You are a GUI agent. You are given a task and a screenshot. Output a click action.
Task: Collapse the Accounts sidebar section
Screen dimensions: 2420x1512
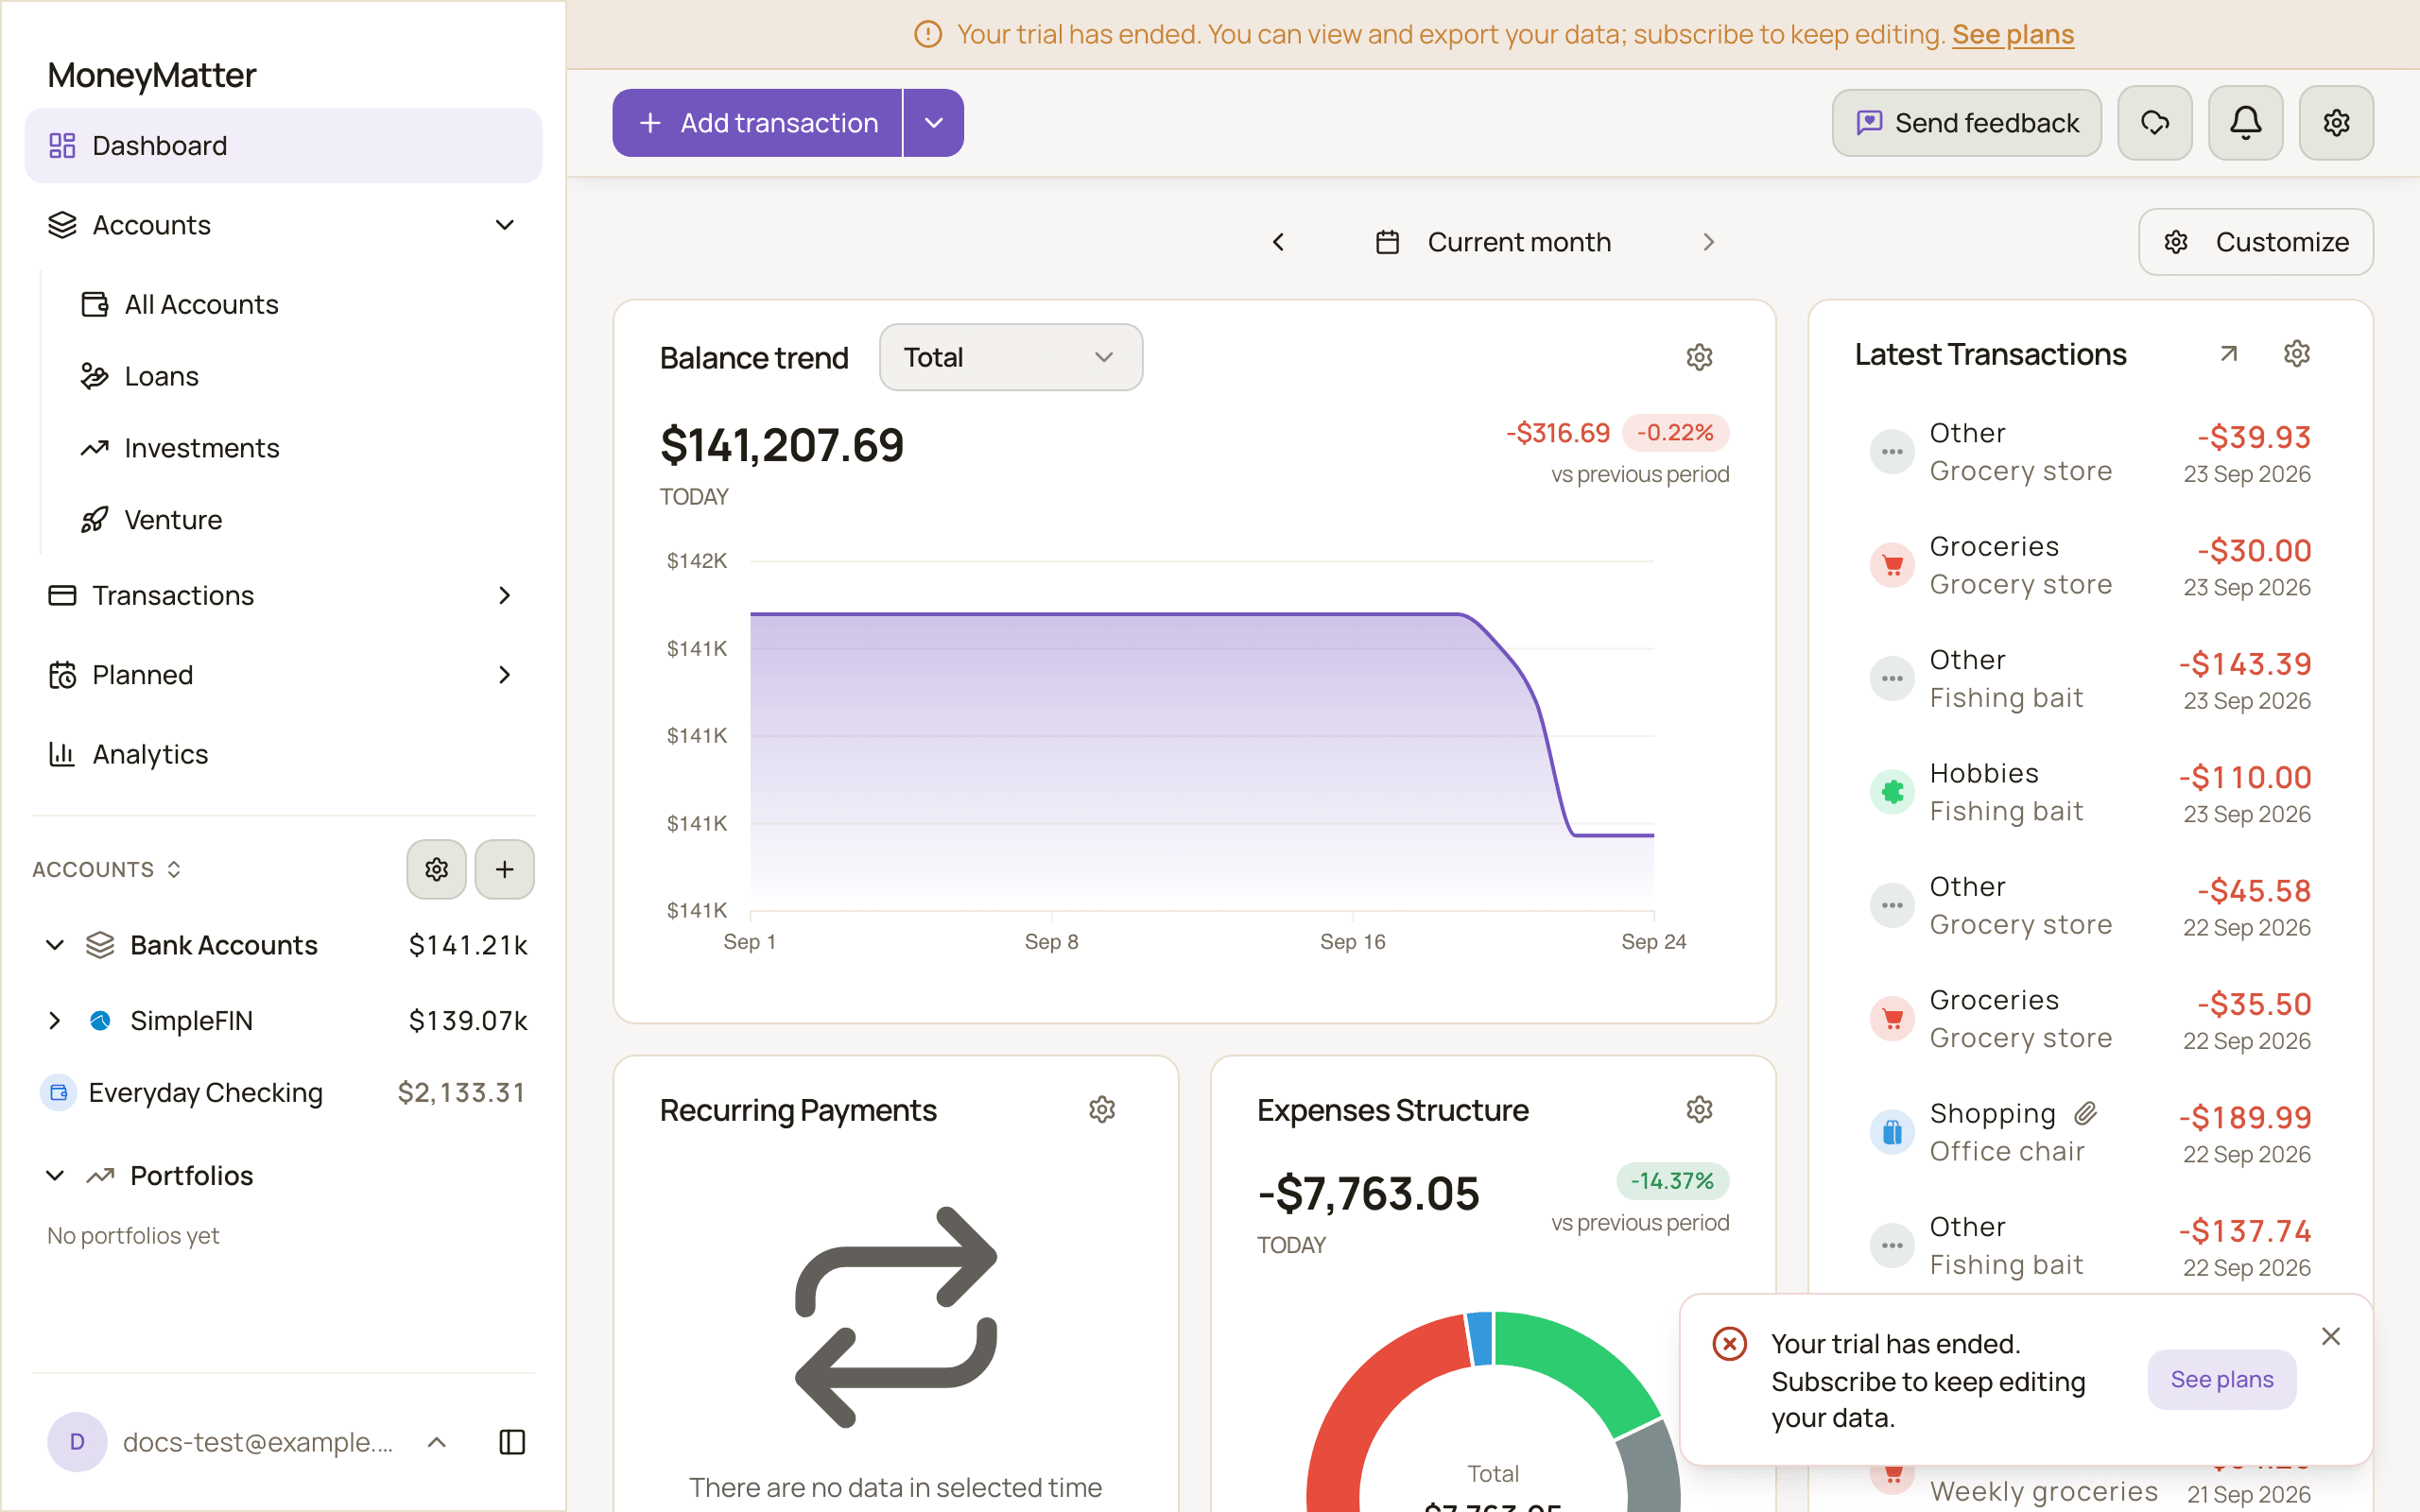point(504,225)
